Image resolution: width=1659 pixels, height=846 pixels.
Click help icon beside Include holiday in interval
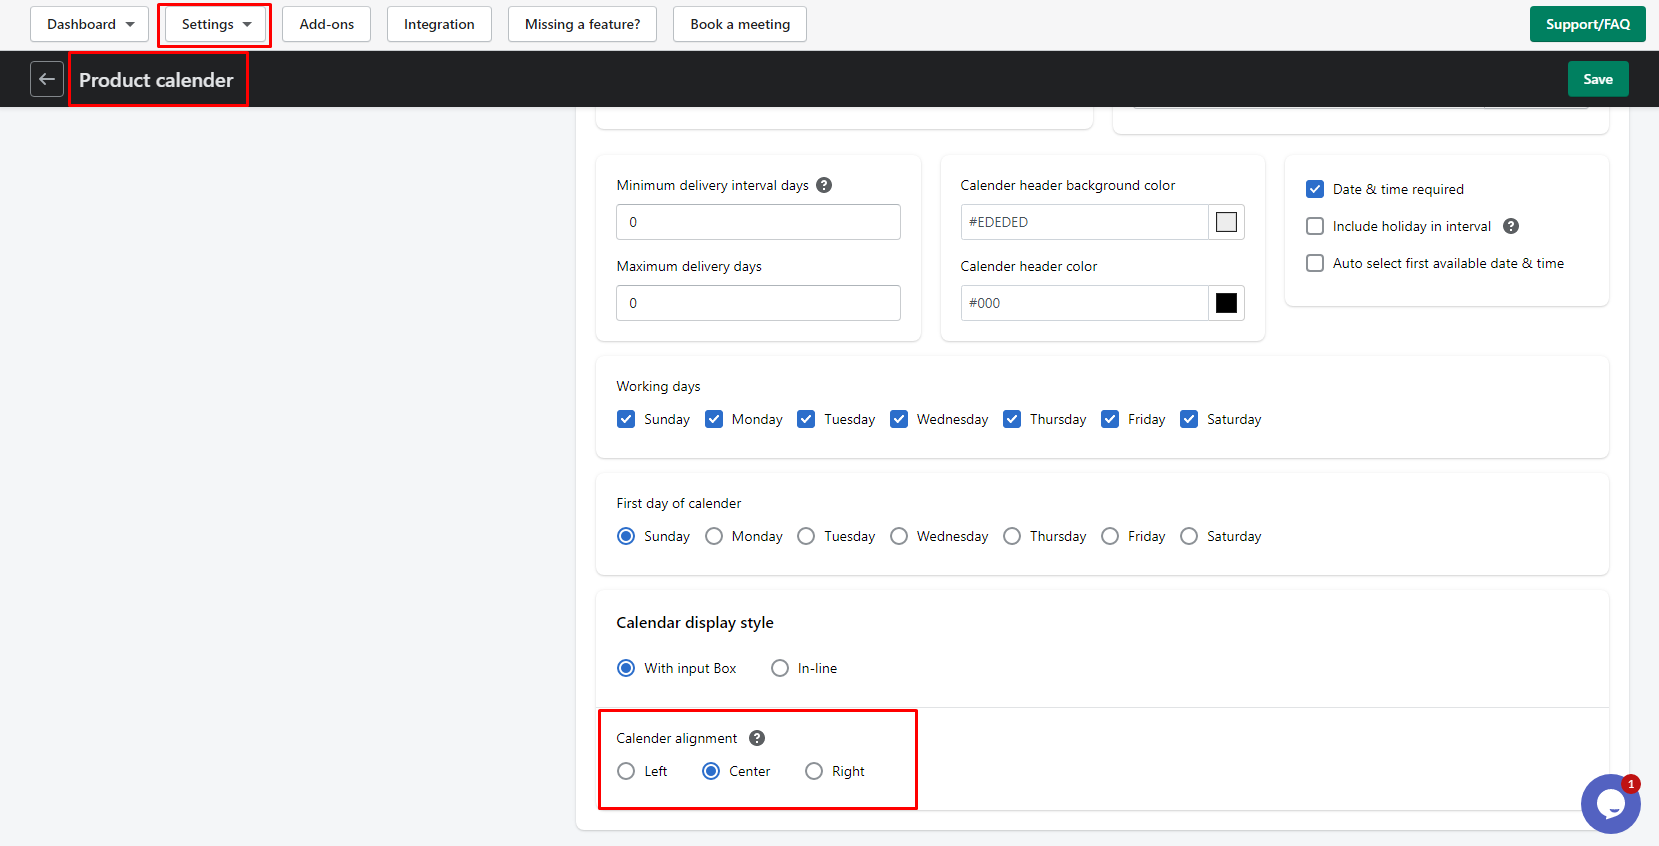(x=1511, y=226)
